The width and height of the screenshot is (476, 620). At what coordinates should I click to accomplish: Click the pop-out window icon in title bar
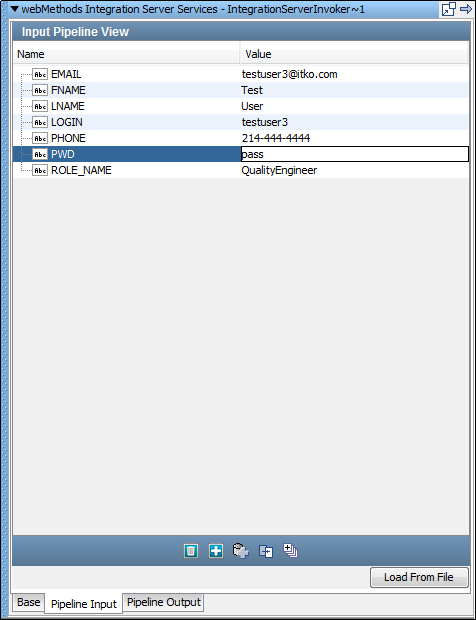(449, 9)
